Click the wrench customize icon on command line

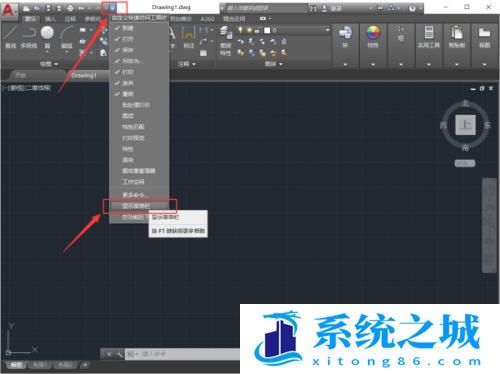pyautogui.click(x=119, y=354)
